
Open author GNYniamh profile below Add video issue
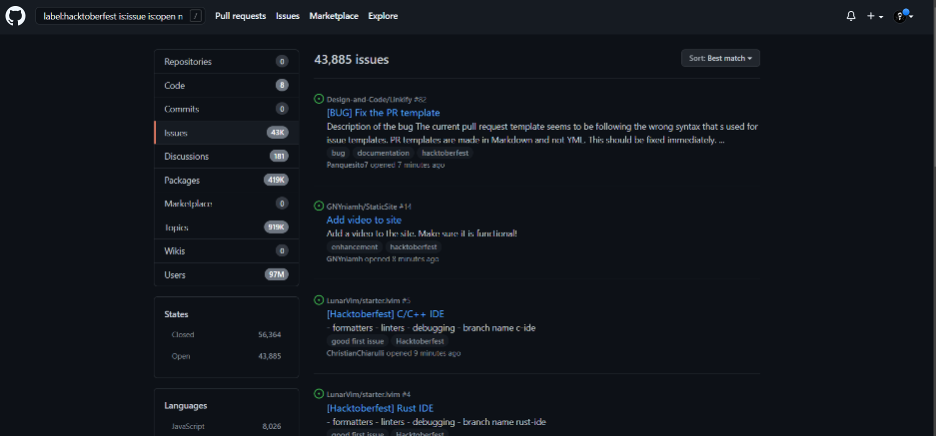(344, 259)
